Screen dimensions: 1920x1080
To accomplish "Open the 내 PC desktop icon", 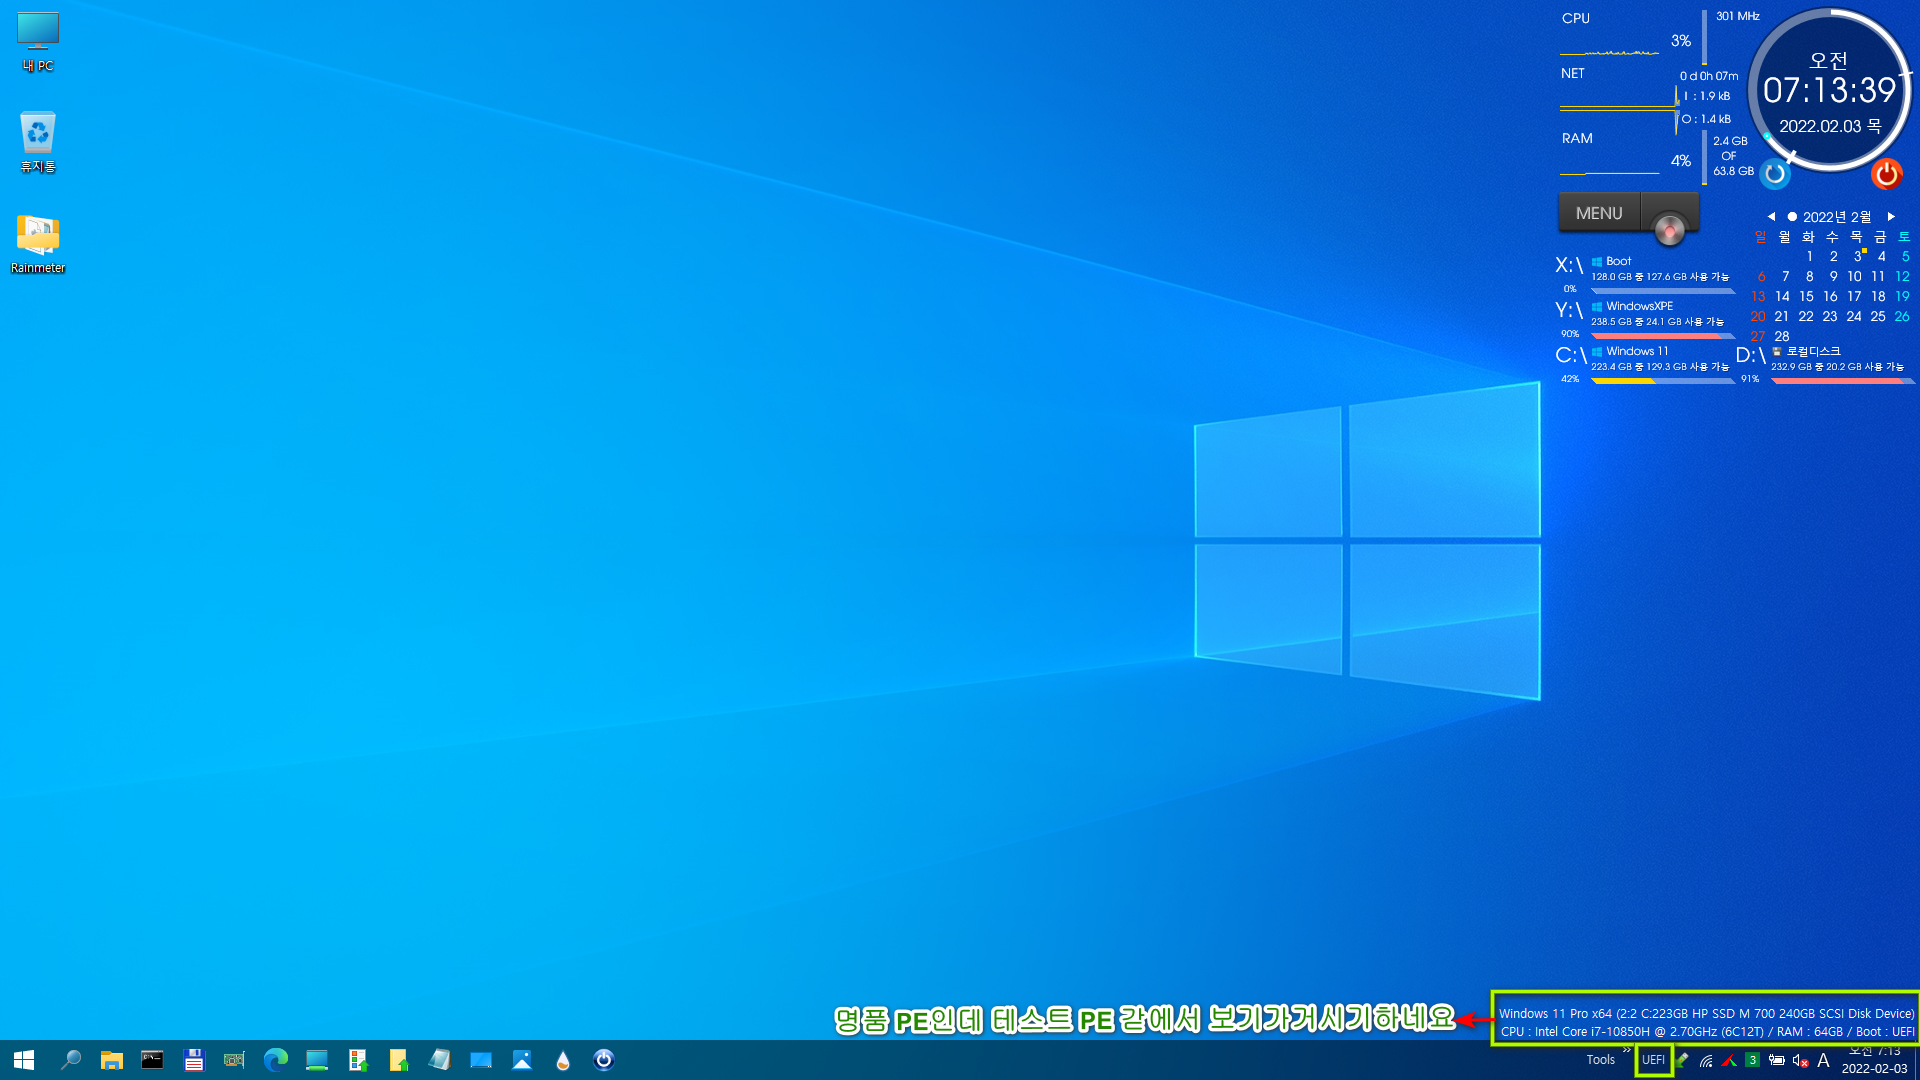I will pos(38,42).
